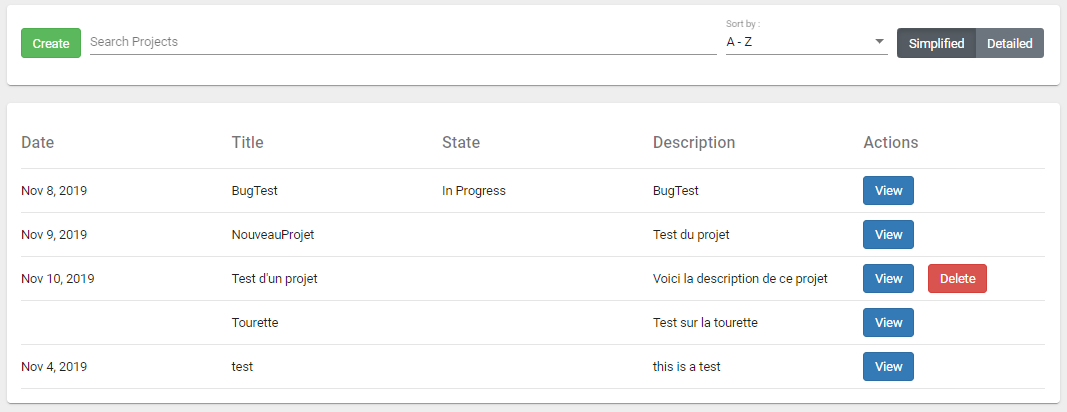View the BugTest project
This screenshot has width=1067, height=412.
pyautogui.click(x=888, y=191)
